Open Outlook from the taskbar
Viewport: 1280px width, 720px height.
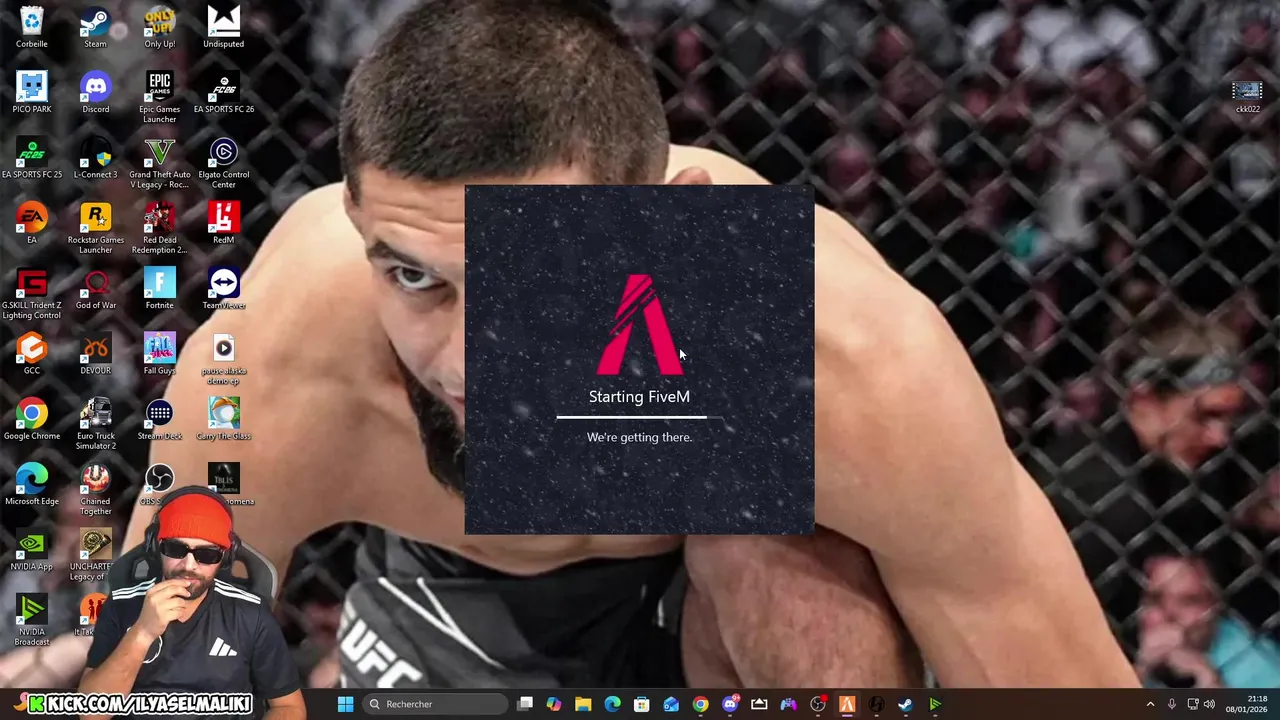point(671,704)
